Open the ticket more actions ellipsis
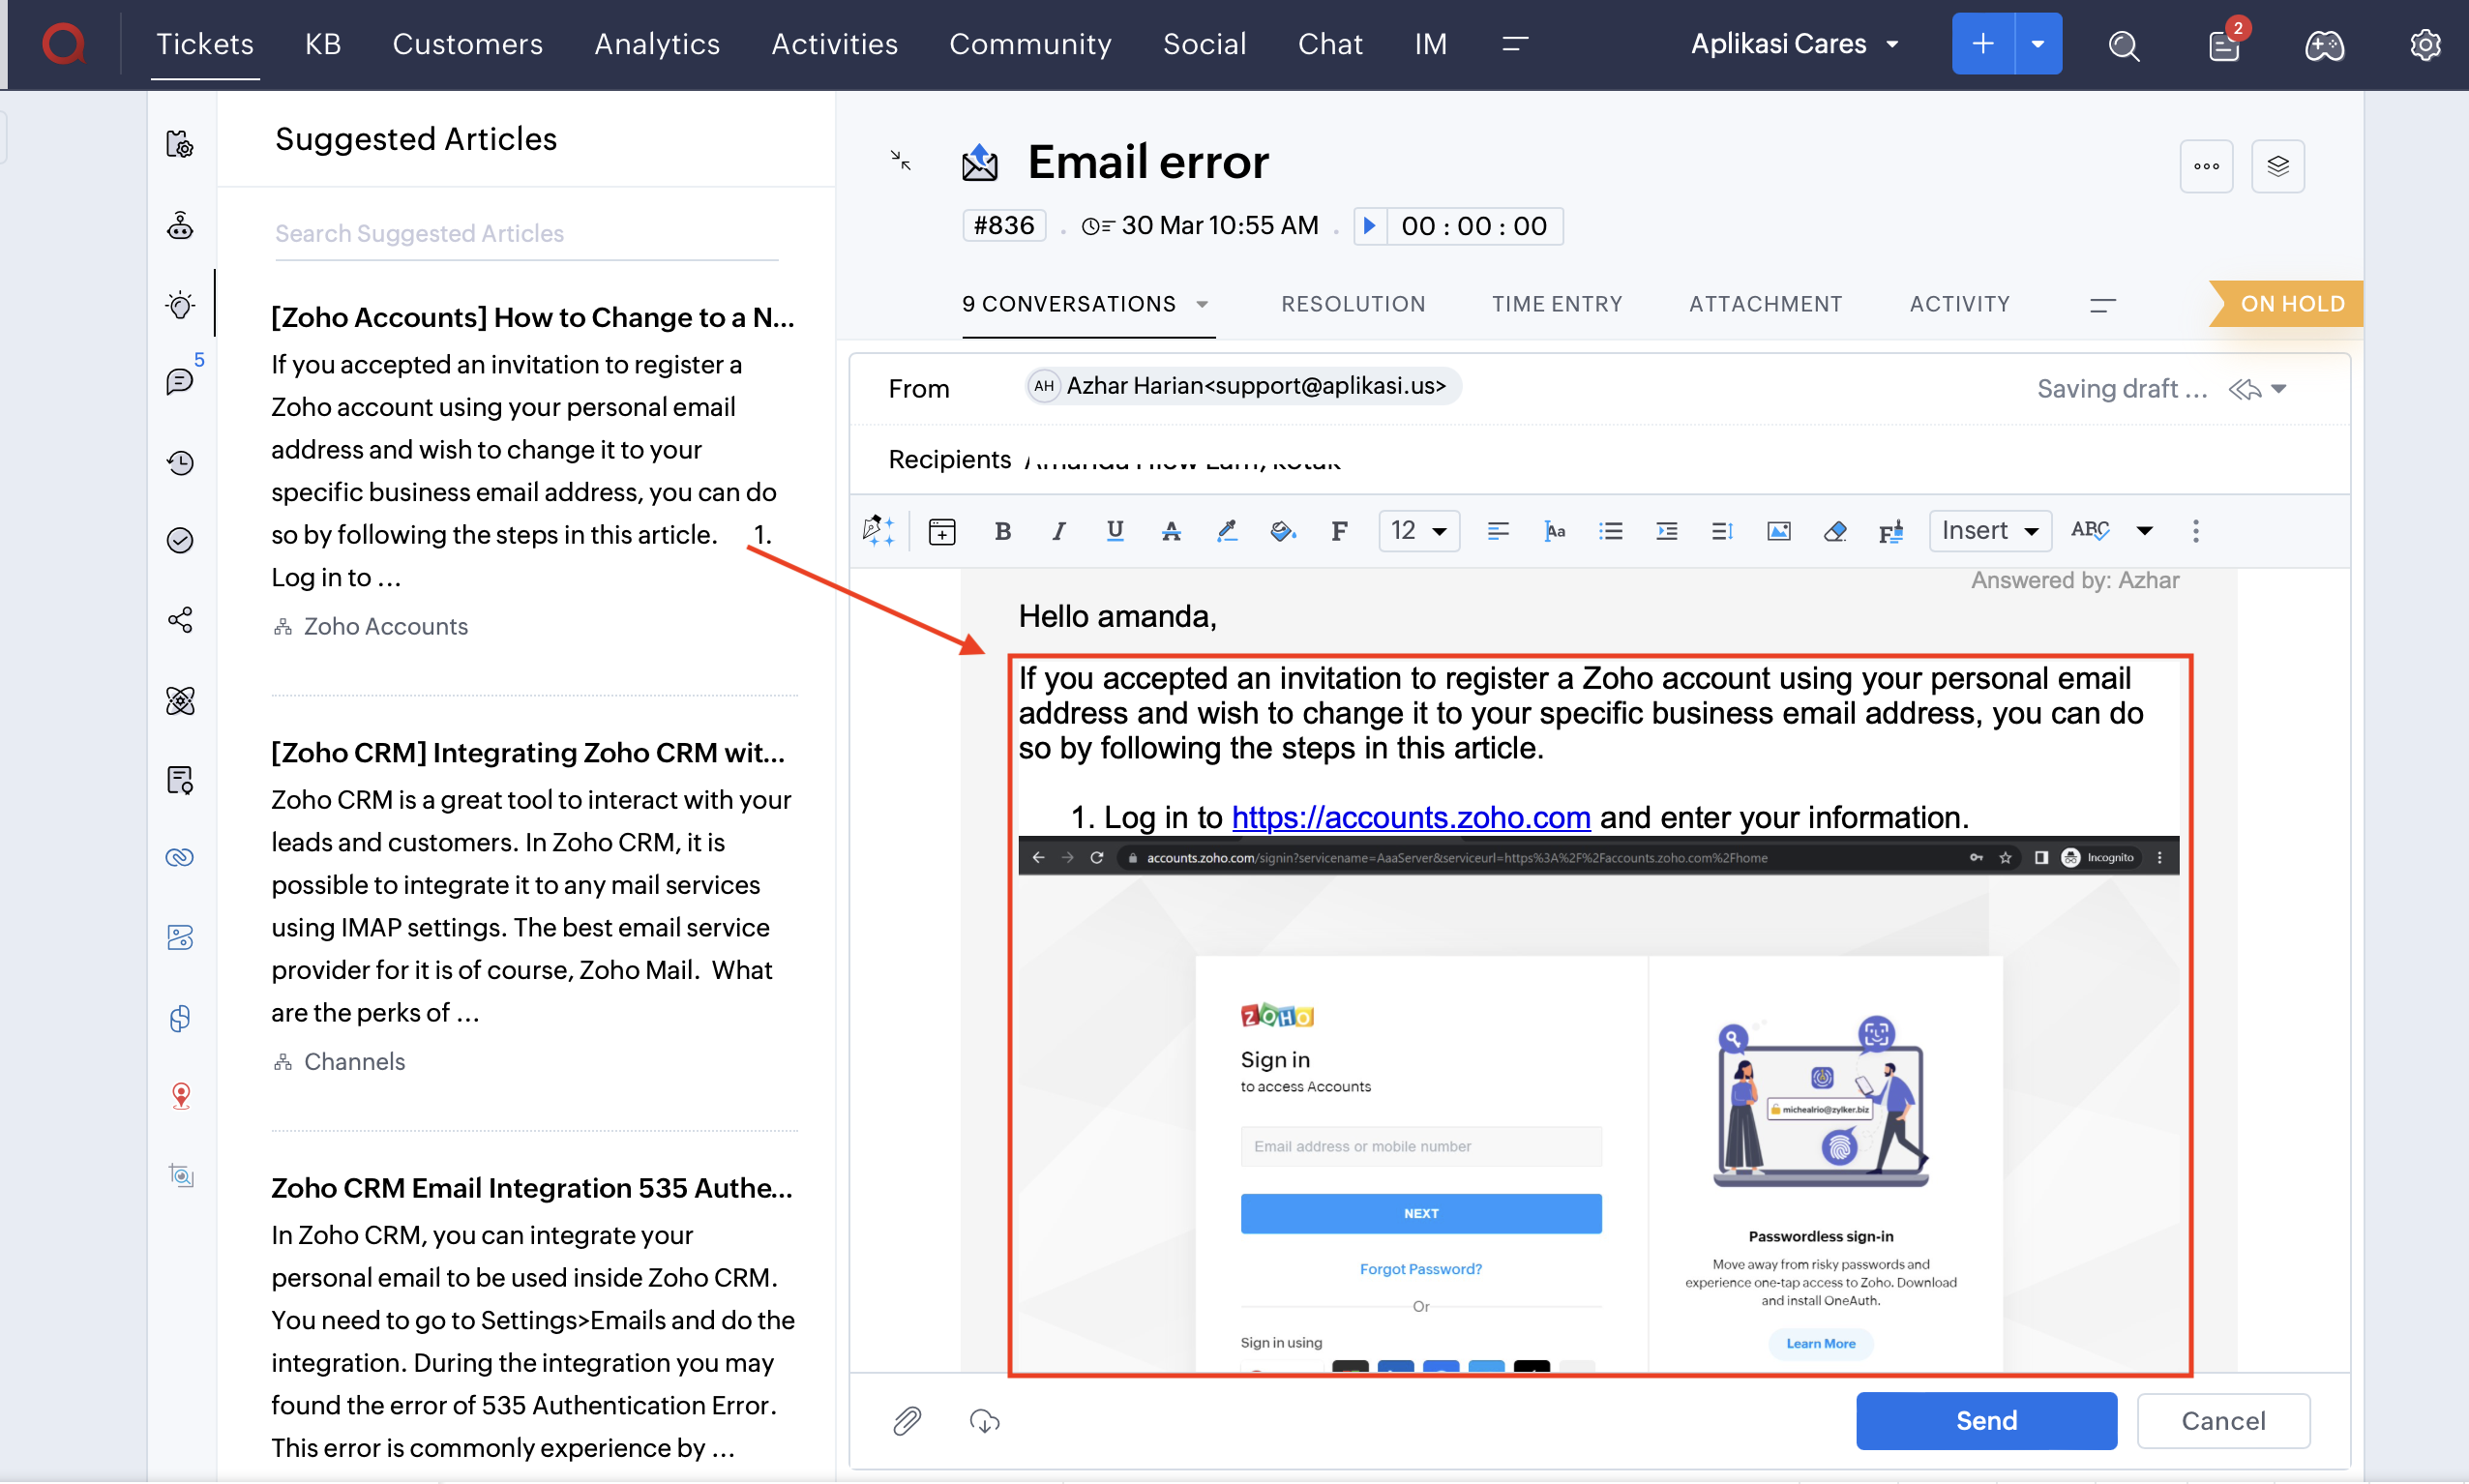This screenshot has width=2469, height=1484. (2206, 166)
